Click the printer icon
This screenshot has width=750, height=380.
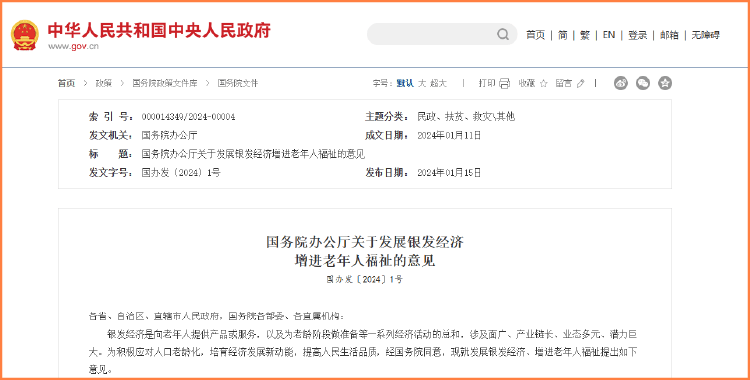coord(505,83)
